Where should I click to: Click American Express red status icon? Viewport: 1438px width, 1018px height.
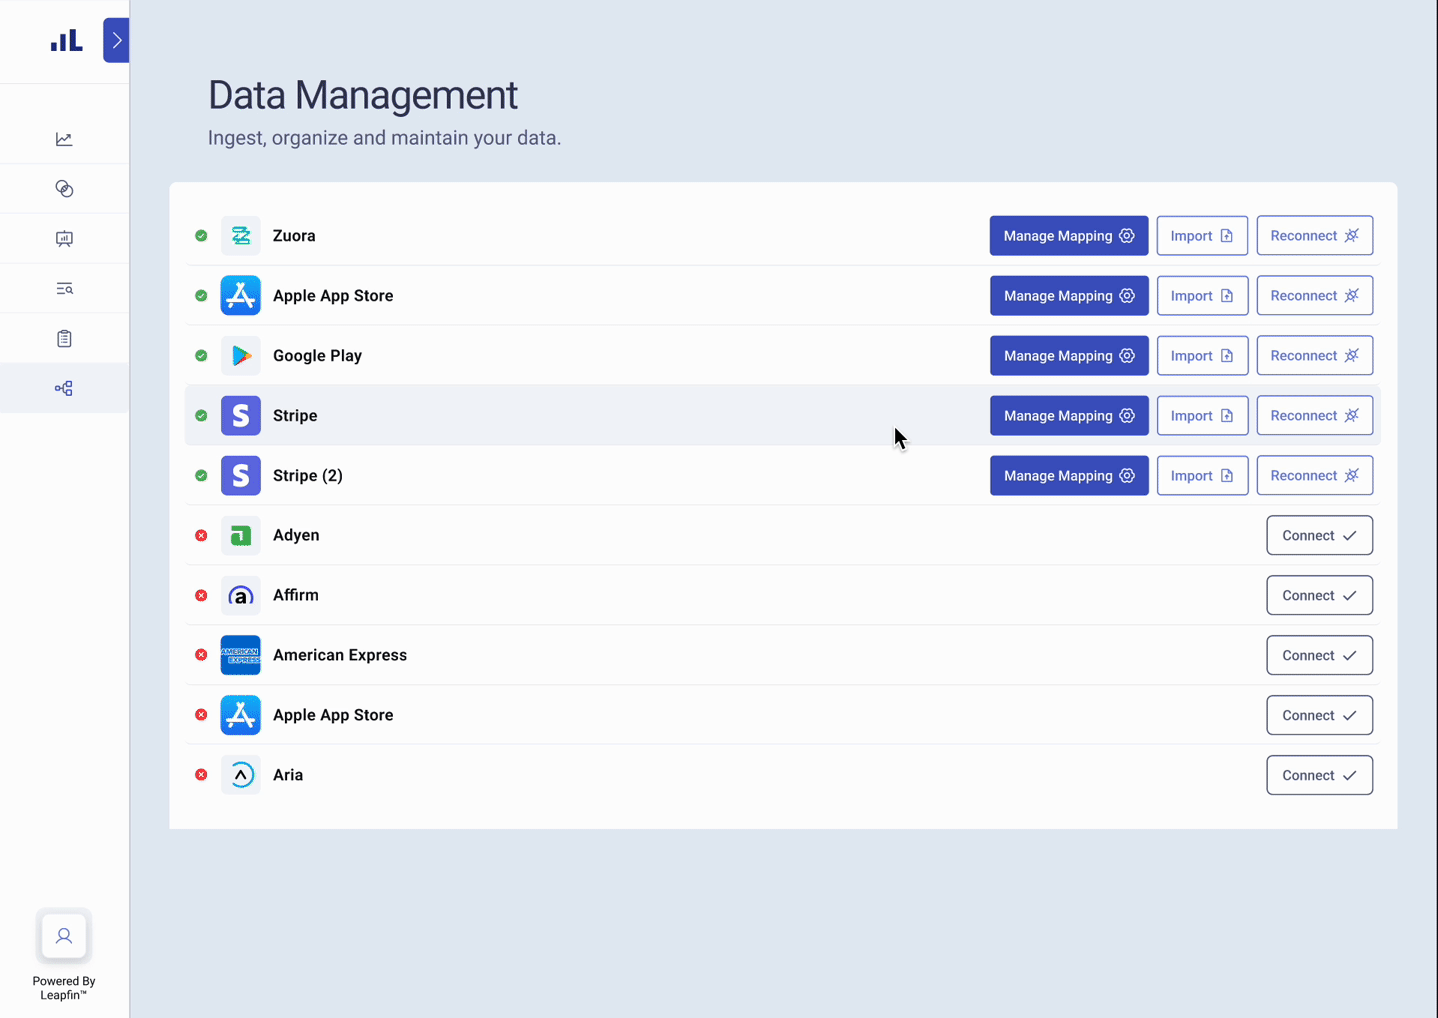pyautogui.click(x=201, y=655)
